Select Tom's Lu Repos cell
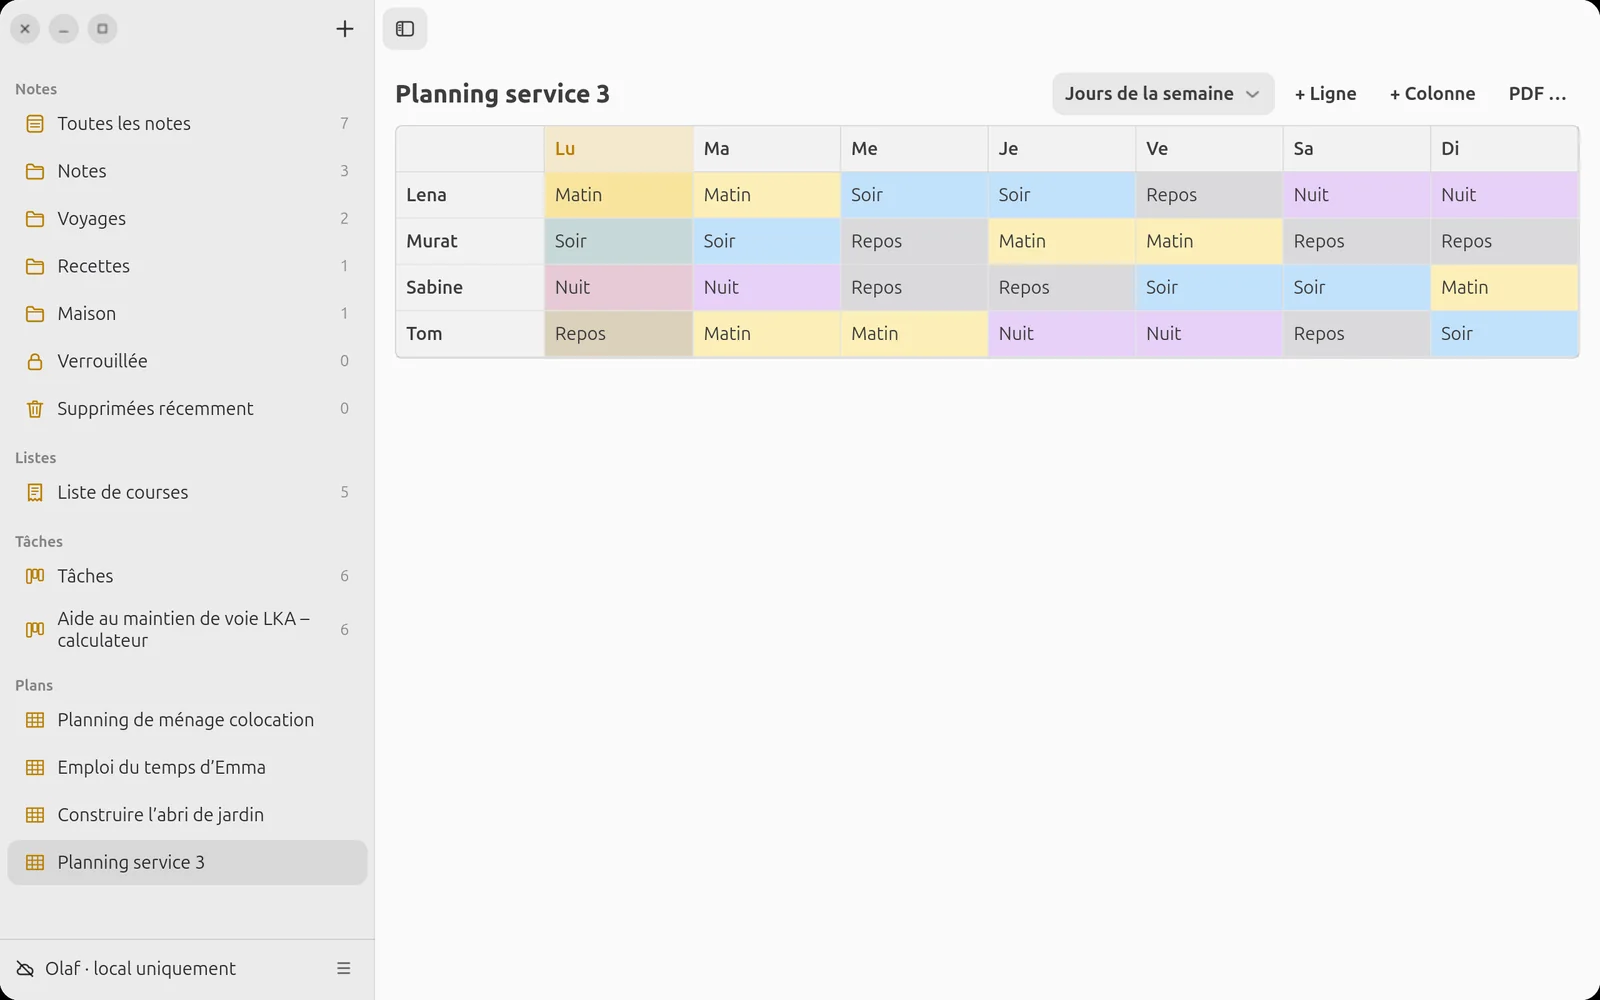The image size is (1600, 1000). [619, 334]
